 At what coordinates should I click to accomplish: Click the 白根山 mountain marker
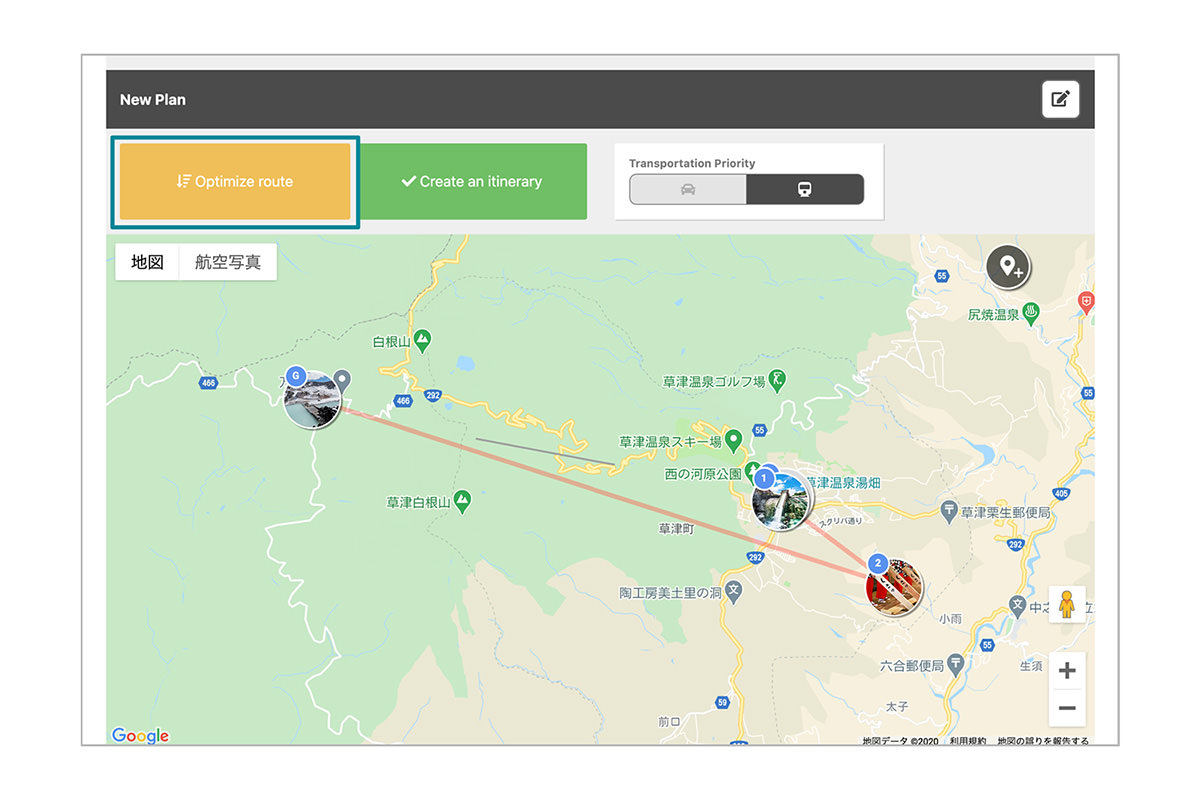[422, 340]
